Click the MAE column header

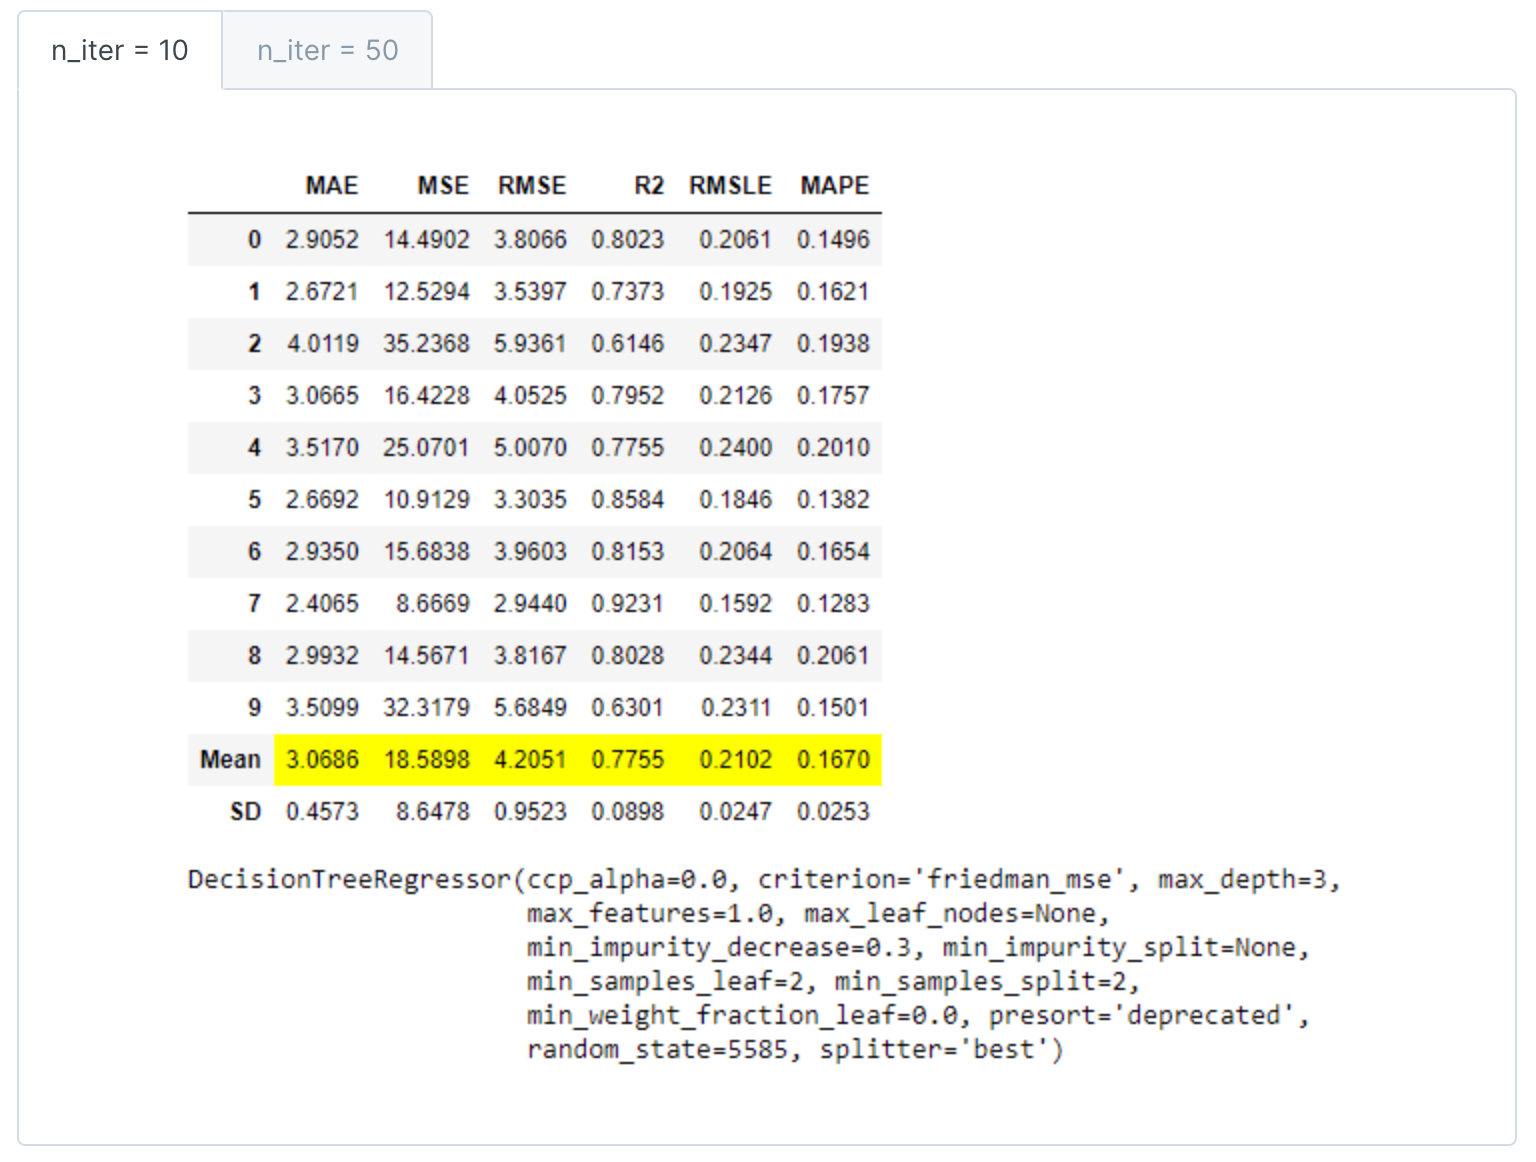coord(331,186)
